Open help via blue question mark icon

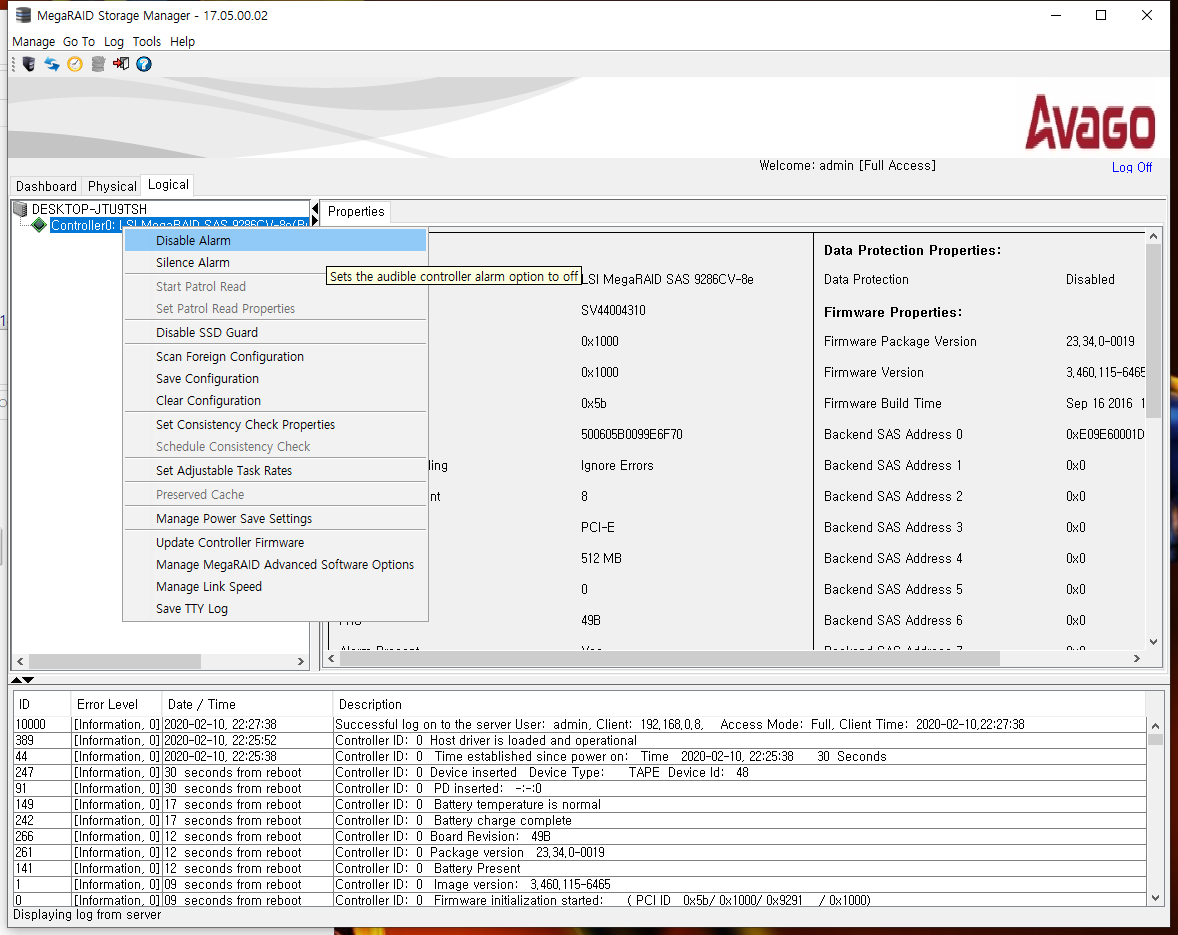pyautogui.click(x=144, y=64)
